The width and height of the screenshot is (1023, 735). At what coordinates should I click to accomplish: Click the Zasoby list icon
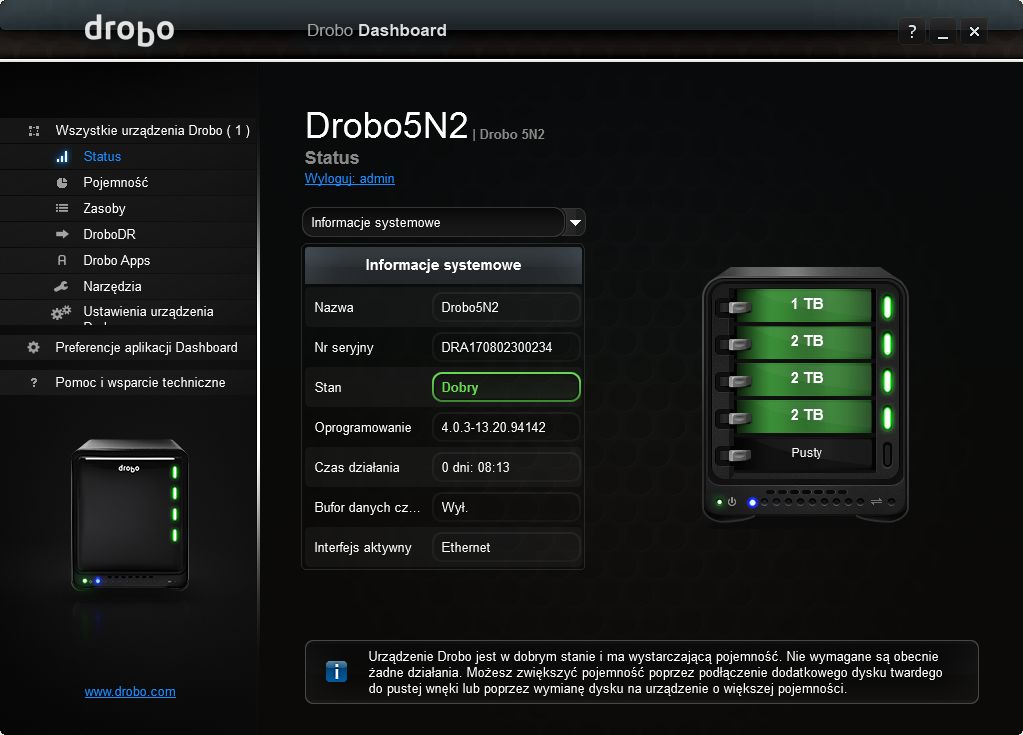pyautogui.click(x=62, y=208)
